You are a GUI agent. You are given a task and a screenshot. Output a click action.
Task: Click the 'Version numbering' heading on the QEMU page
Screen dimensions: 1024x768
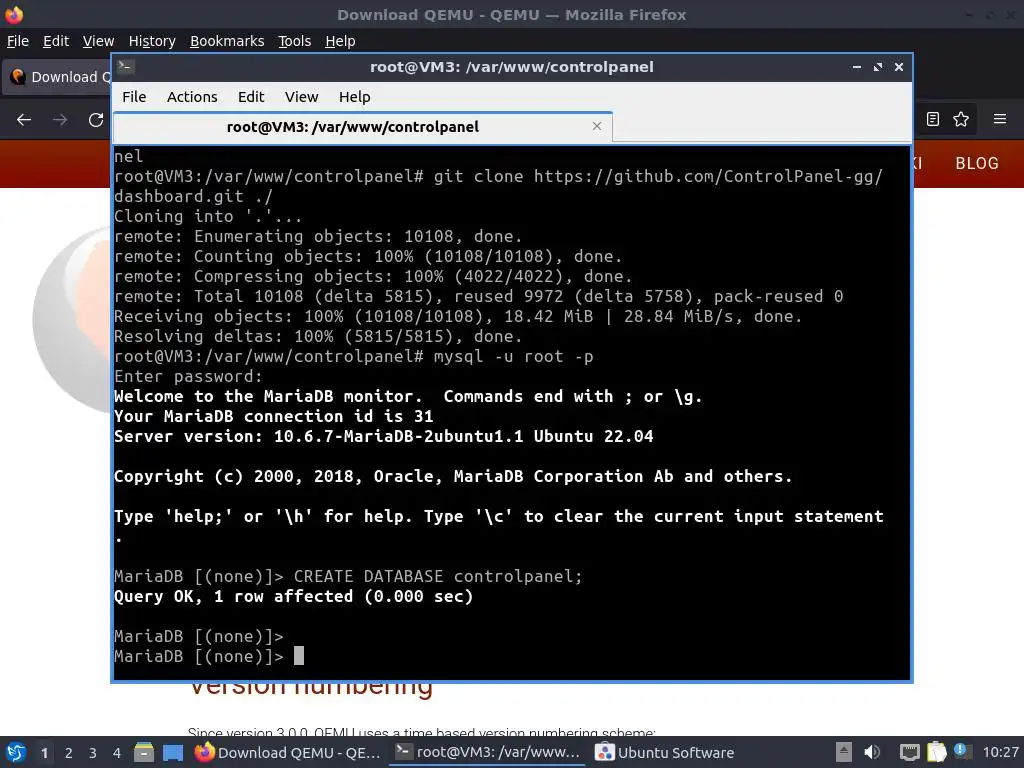[311, 691]
